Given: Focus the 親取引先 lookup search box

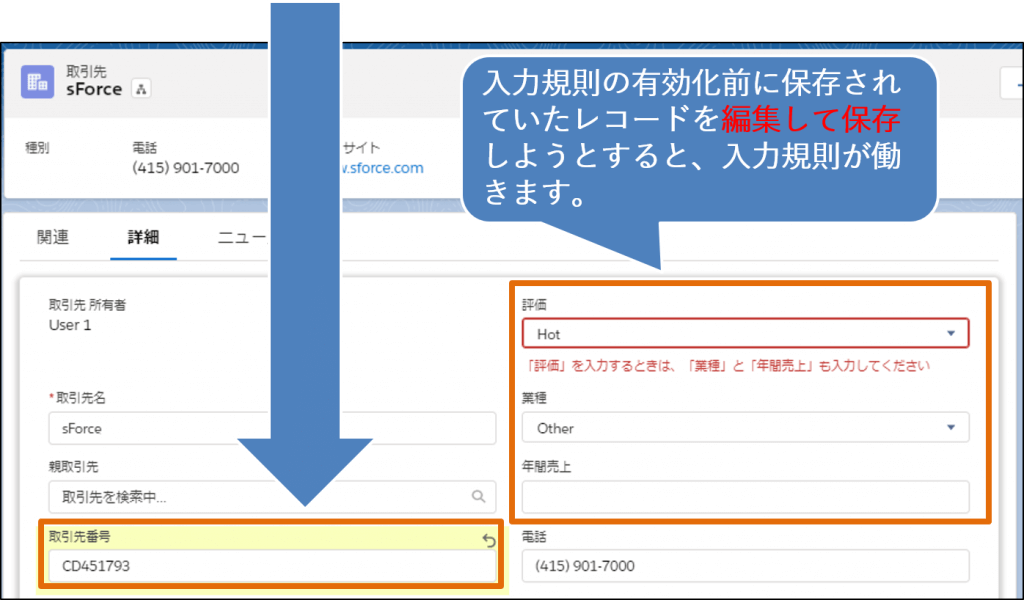Looking at the screenshot, I should tap(260, 496).
